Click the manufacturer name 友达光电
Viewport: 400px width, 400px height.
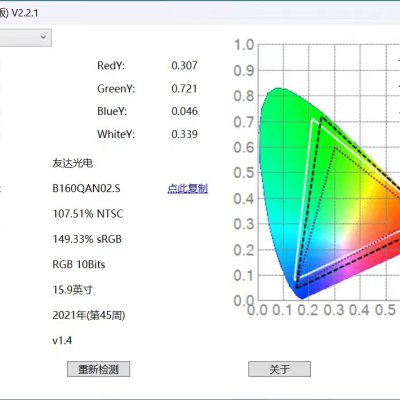coord(72,163)
